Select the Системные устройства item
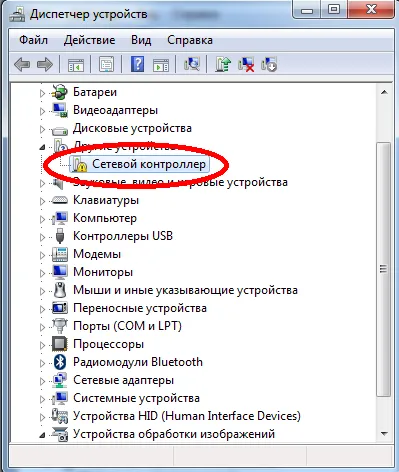The image size is (399, 472). tap(136, 398)
